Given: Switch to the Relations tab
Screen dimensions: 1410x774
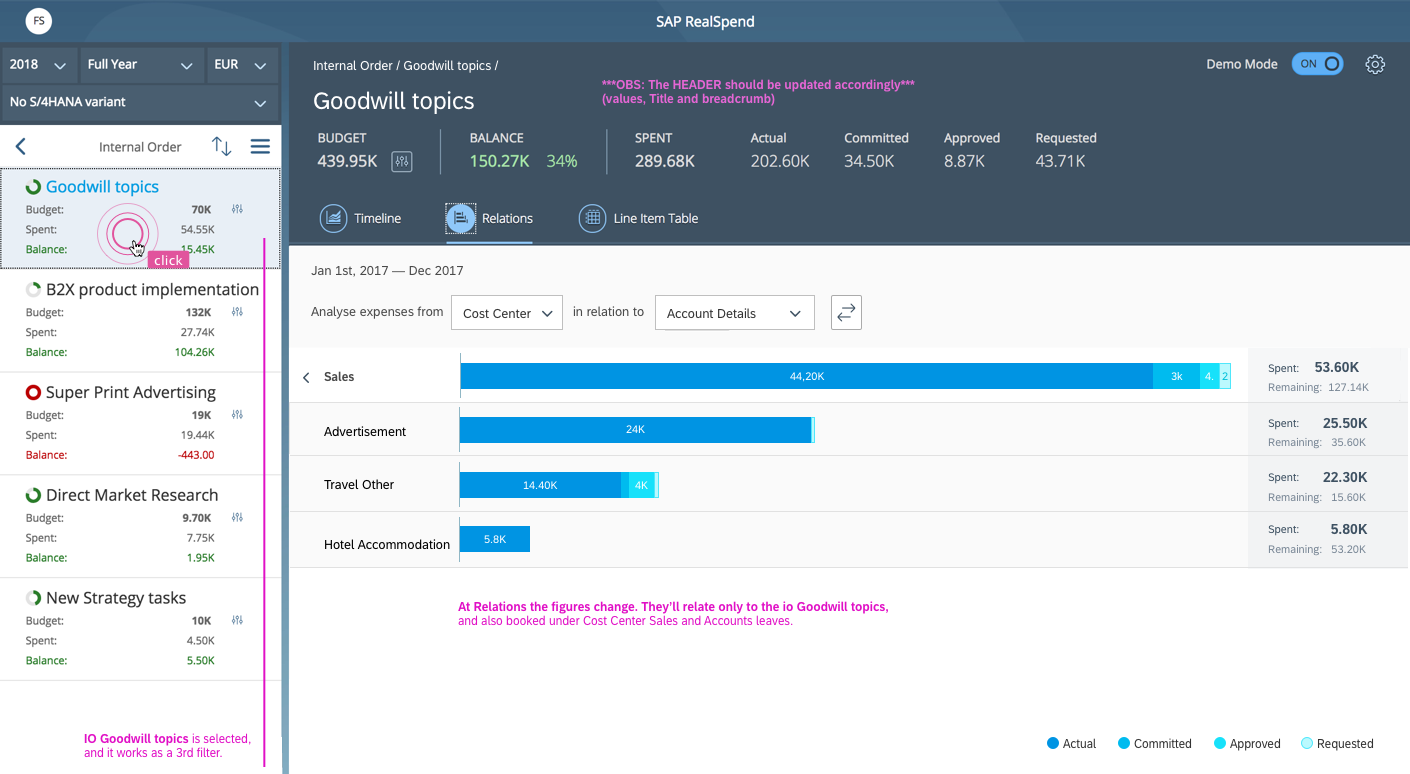Looking at the screenshot, I should click(490, 218).
